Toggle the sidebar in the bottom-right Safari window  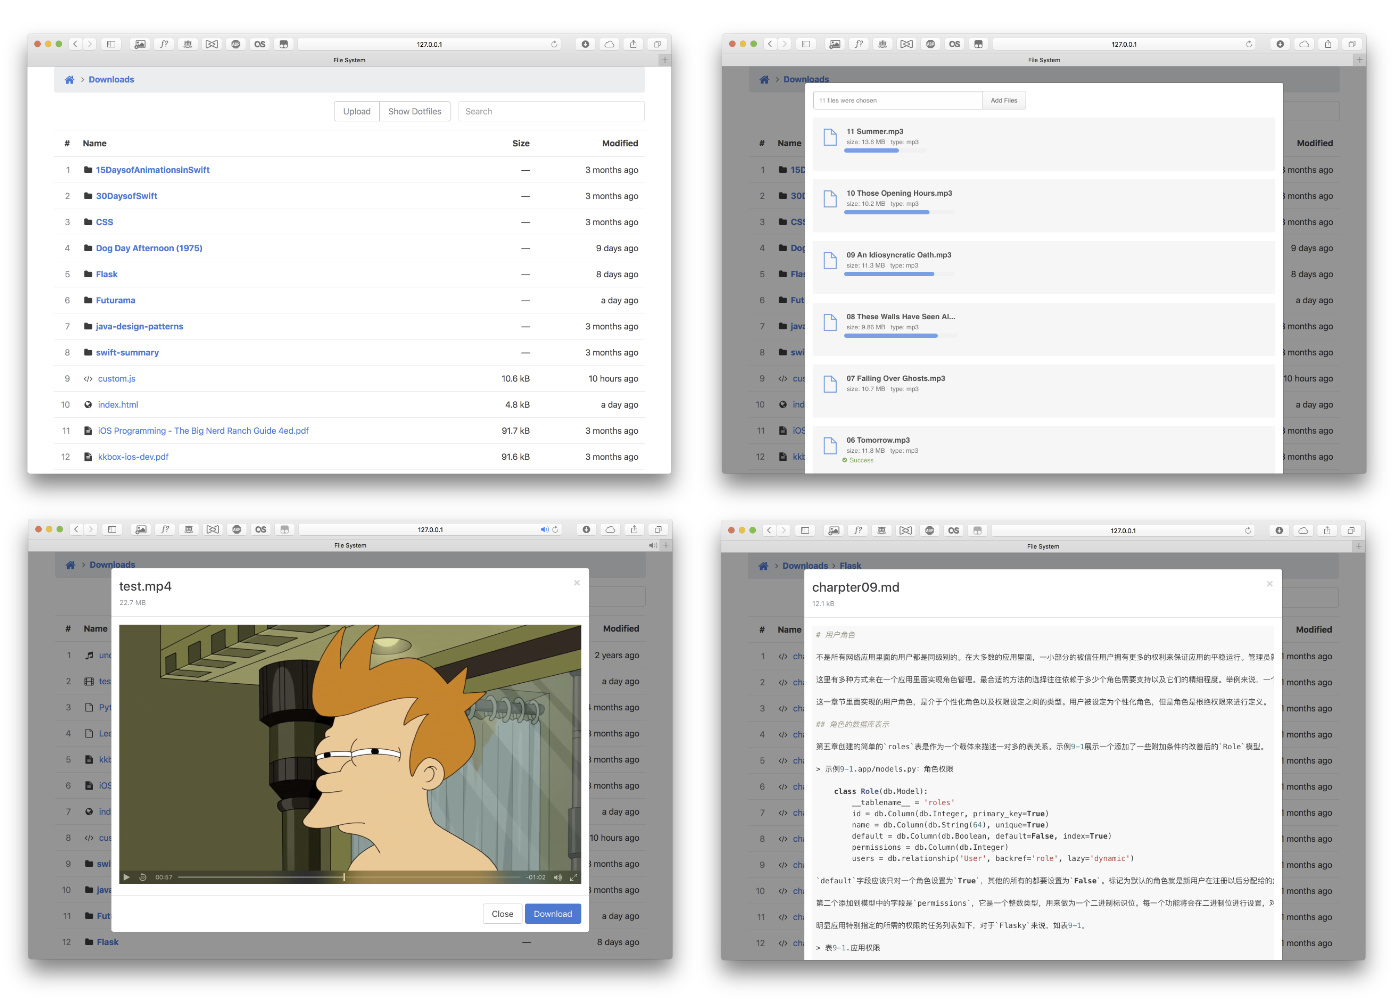click(x=805, y=530)
